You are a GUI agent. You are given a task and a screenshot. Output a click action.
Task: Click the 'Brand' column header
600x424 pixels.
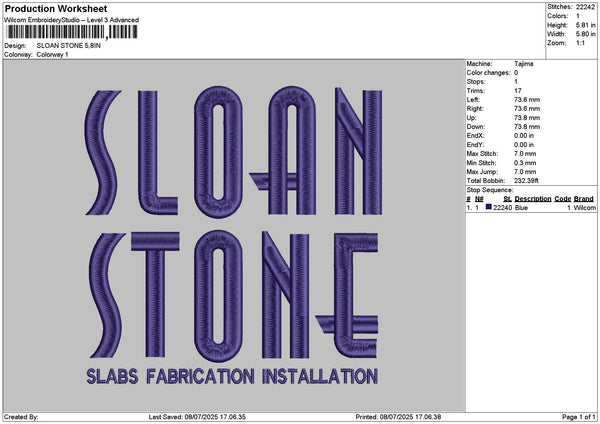pos(584,199)
